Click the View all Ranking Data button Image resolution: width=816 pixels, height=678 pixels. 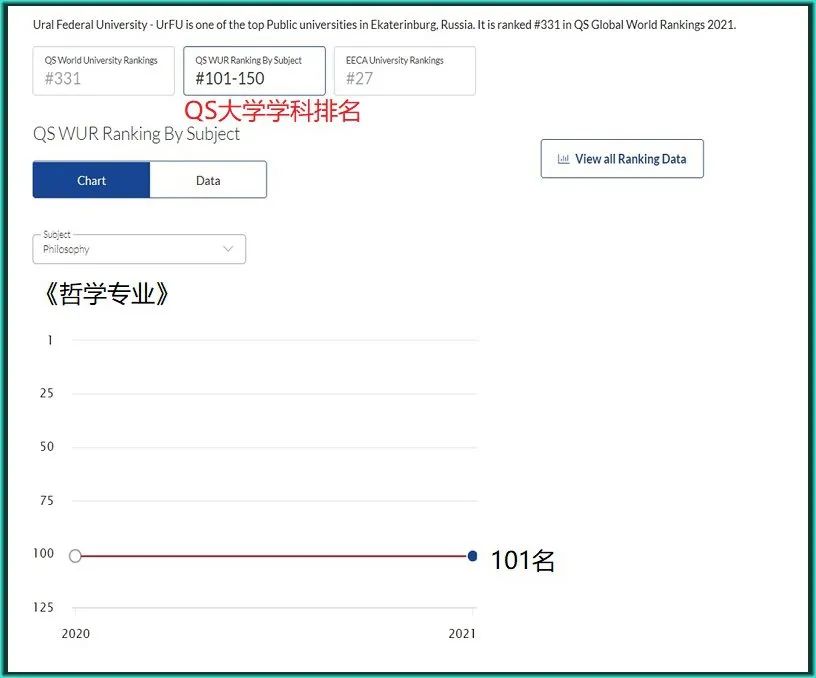pos(622,158)
